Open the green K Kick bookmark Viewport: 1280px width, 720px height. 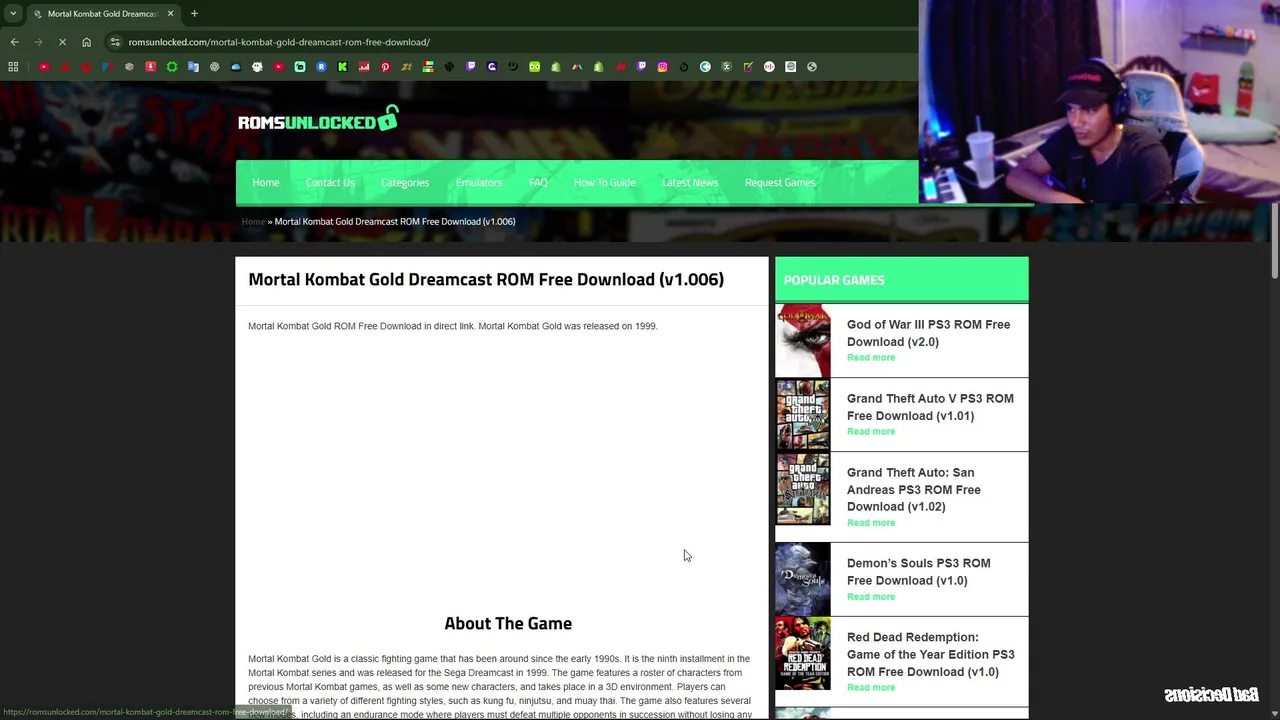342,67
